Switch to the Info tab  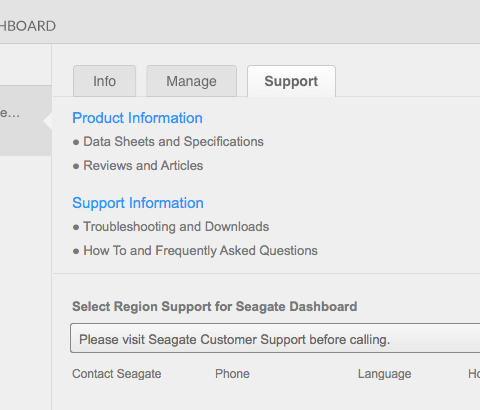point(104,81)
